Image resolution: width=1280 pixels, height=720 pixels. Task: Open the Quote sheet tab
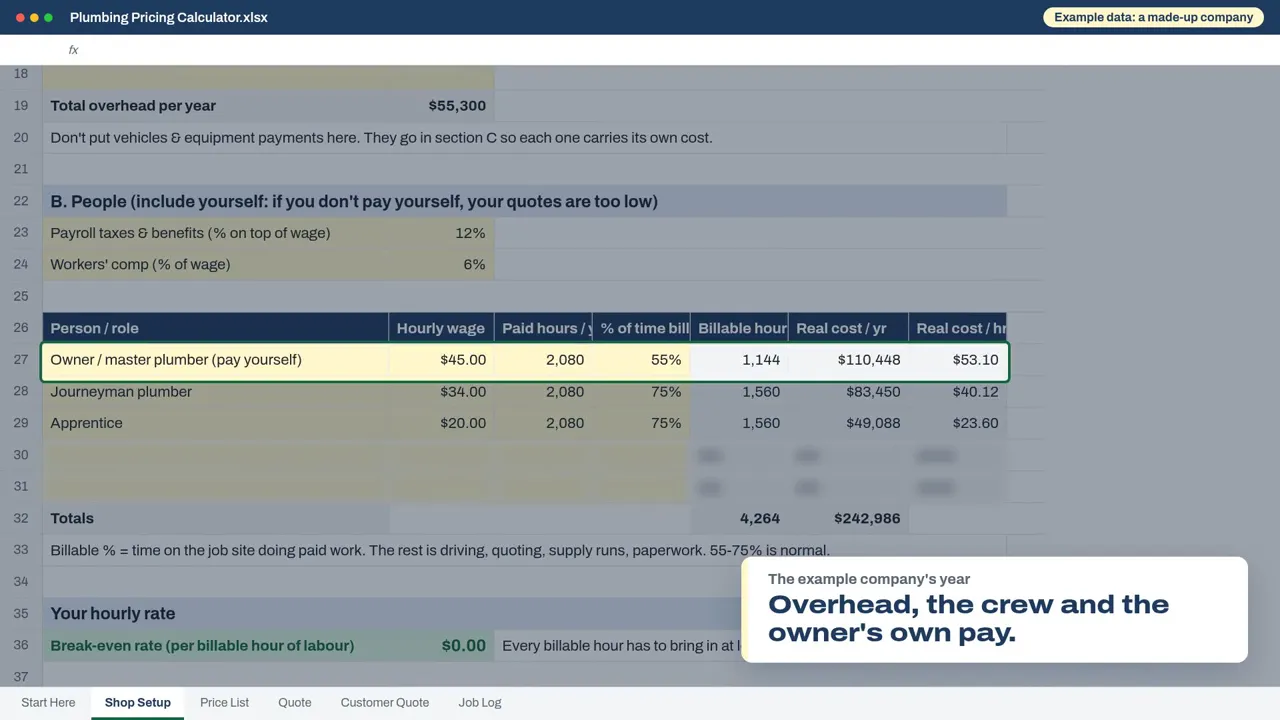pos(295,703)
